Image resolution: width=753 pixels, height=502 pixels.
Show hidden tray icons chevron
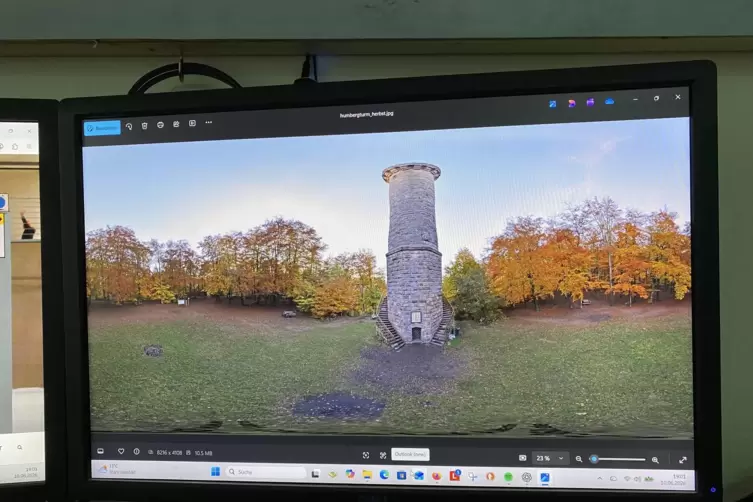[599, 478]
